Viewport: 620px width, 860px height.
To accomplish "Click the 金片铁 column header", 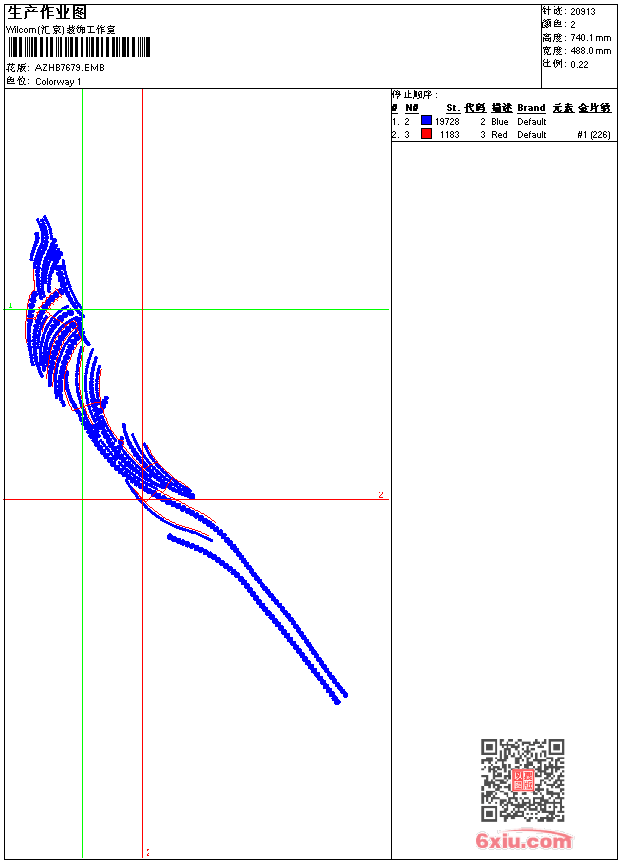I will (x=594, y=108).
